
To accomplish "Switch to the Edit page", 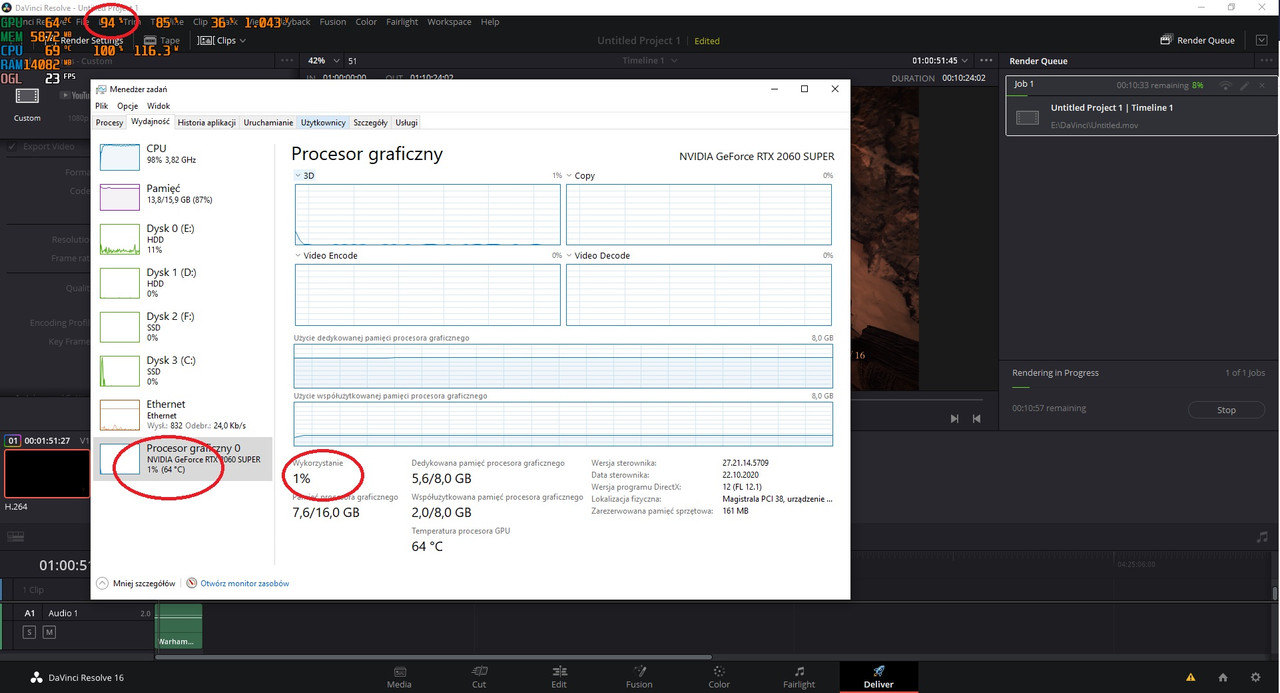I will point(559,677).
